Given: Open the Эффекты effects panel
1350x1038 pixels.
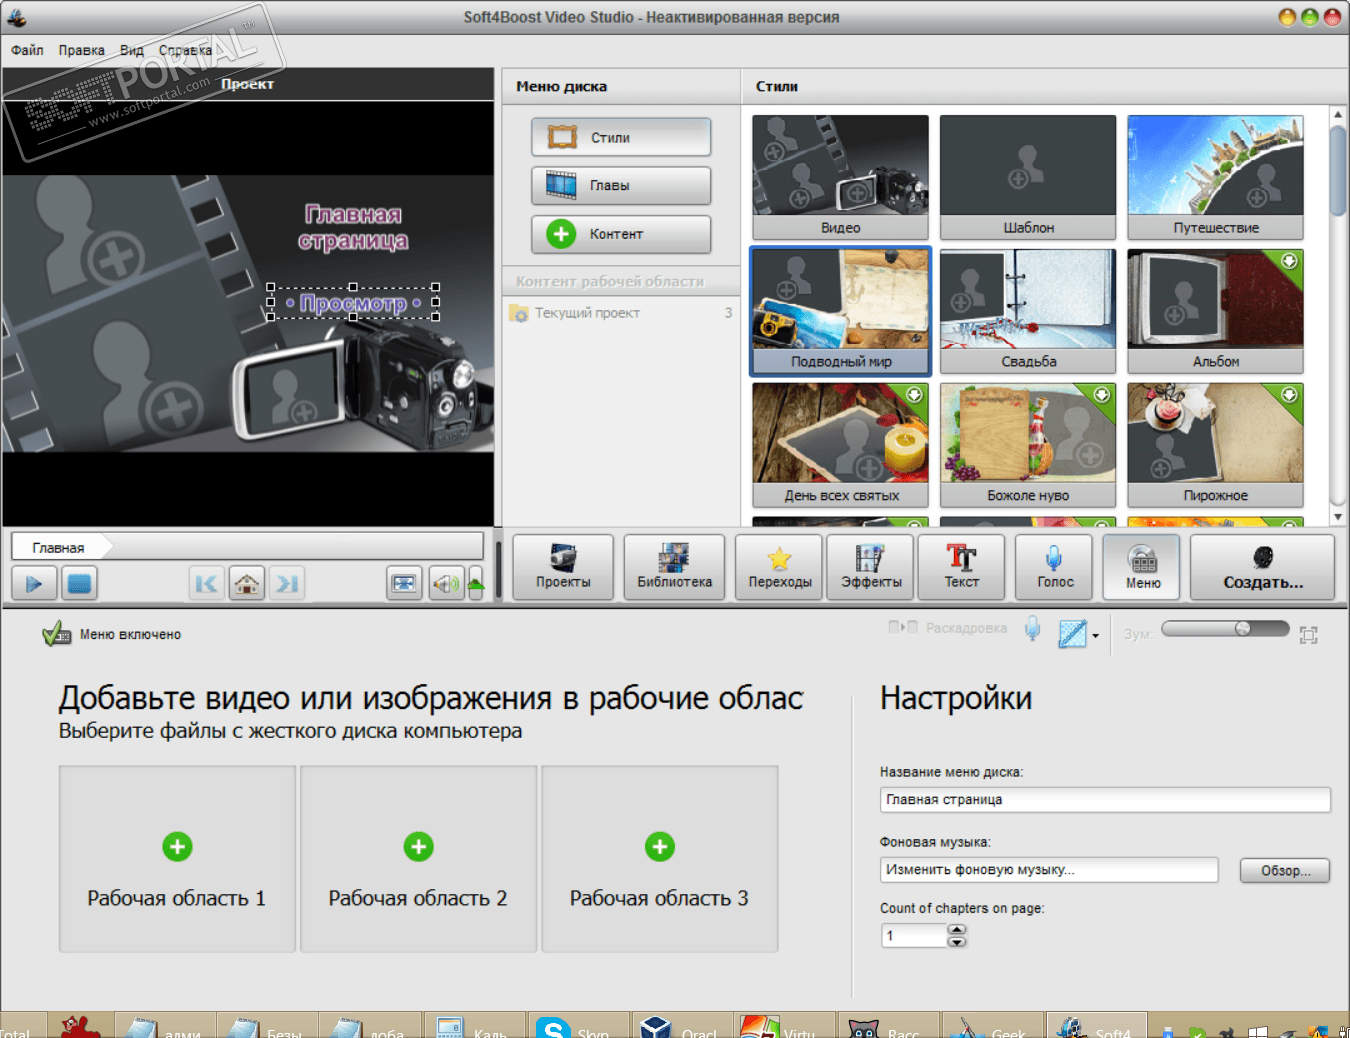Looking at the screenshot, I should coord(871,567).
